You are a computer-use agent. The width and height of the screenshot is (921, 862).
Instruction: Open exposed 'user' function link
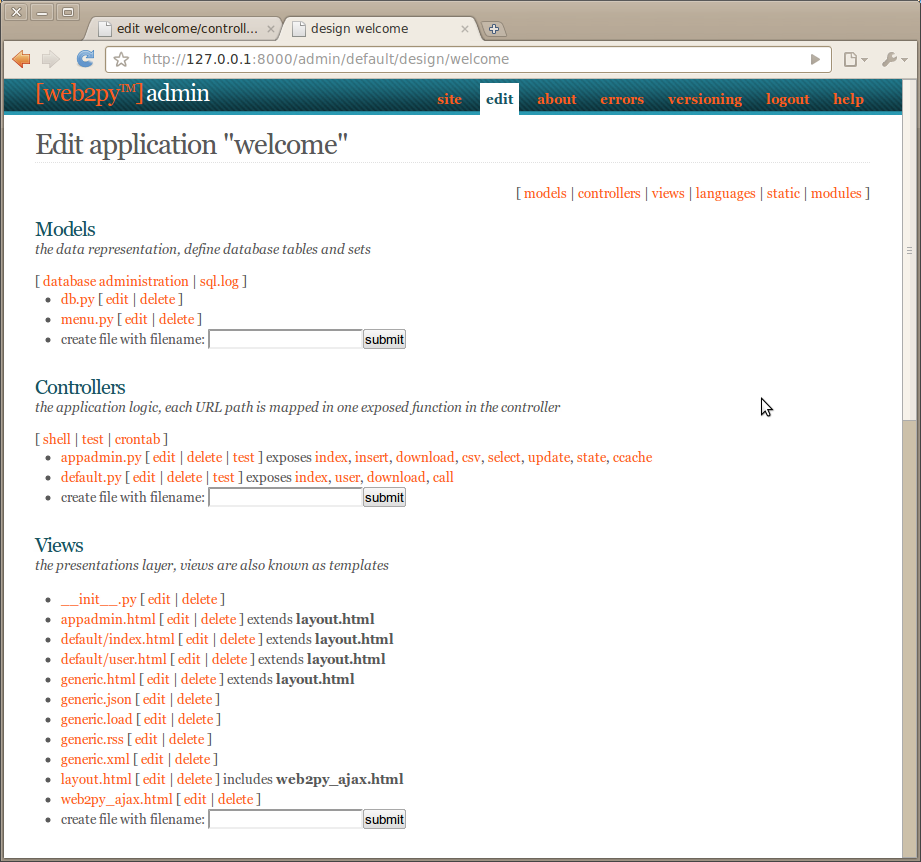point(348,477)
